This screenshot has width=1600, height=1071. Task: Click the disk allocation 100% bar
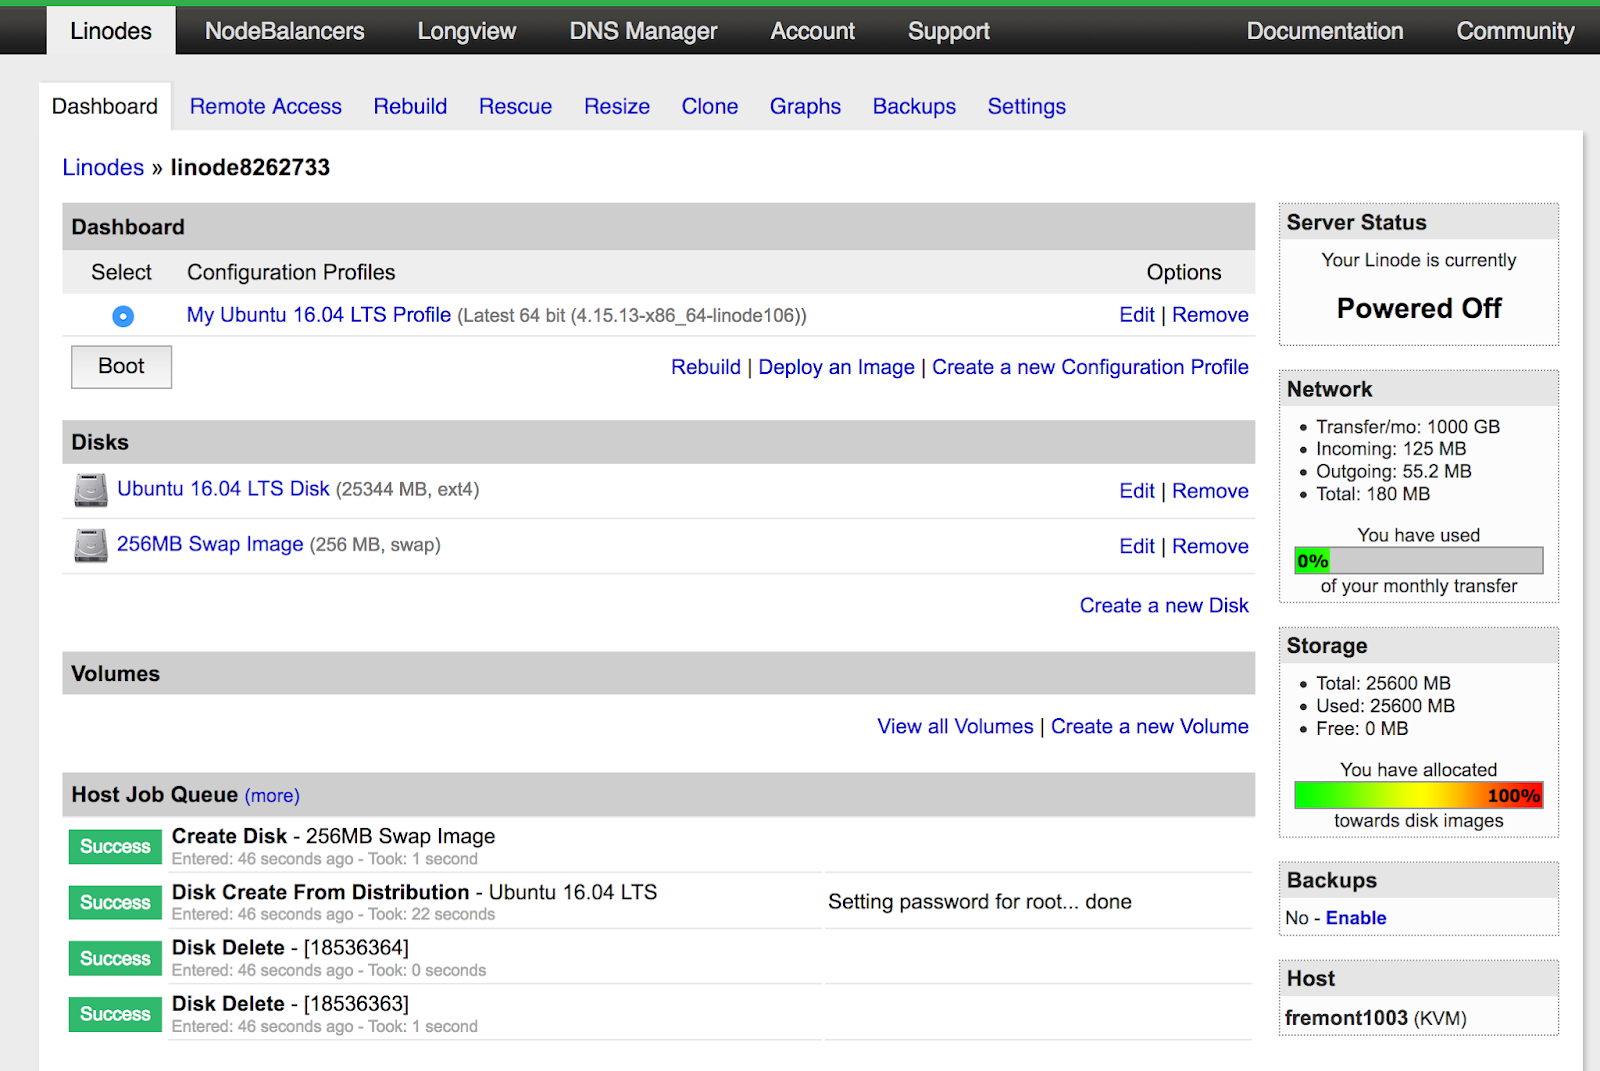[x=1419, y=795]
